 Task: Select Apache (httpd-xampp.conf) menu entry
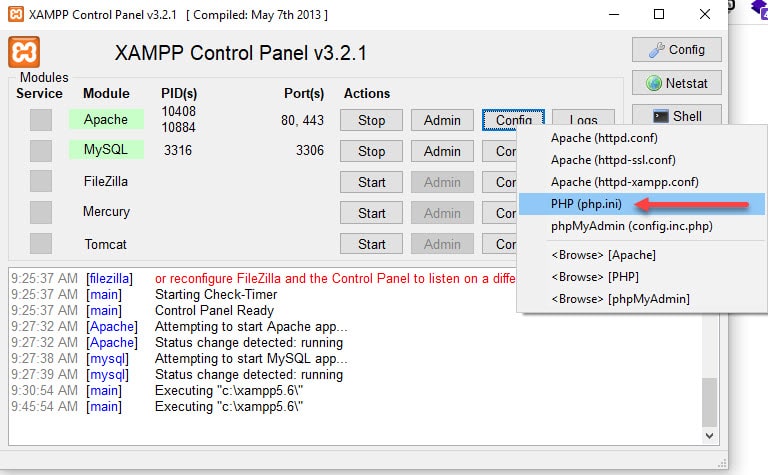coord(642,182)
